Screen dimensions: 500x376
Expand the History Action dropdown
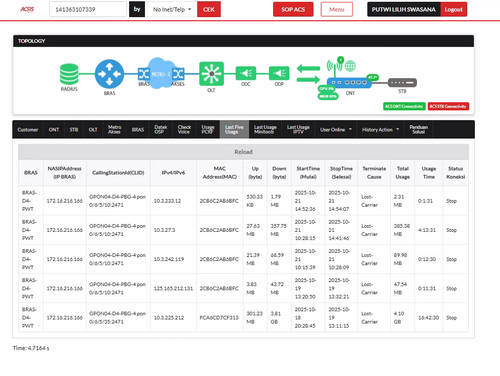(x=380, y=130)
